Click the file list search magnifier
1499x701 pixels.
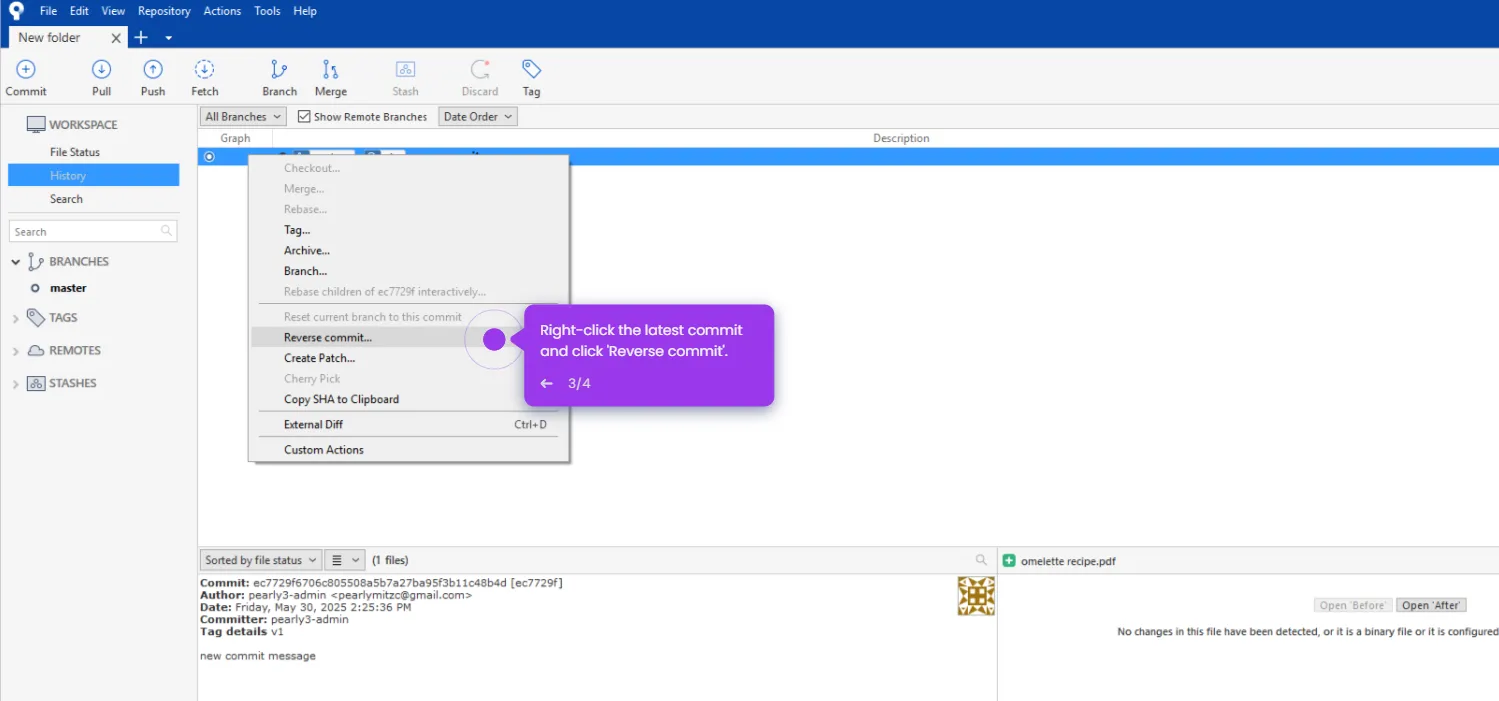pyautogui.click(x=981, y=560)
